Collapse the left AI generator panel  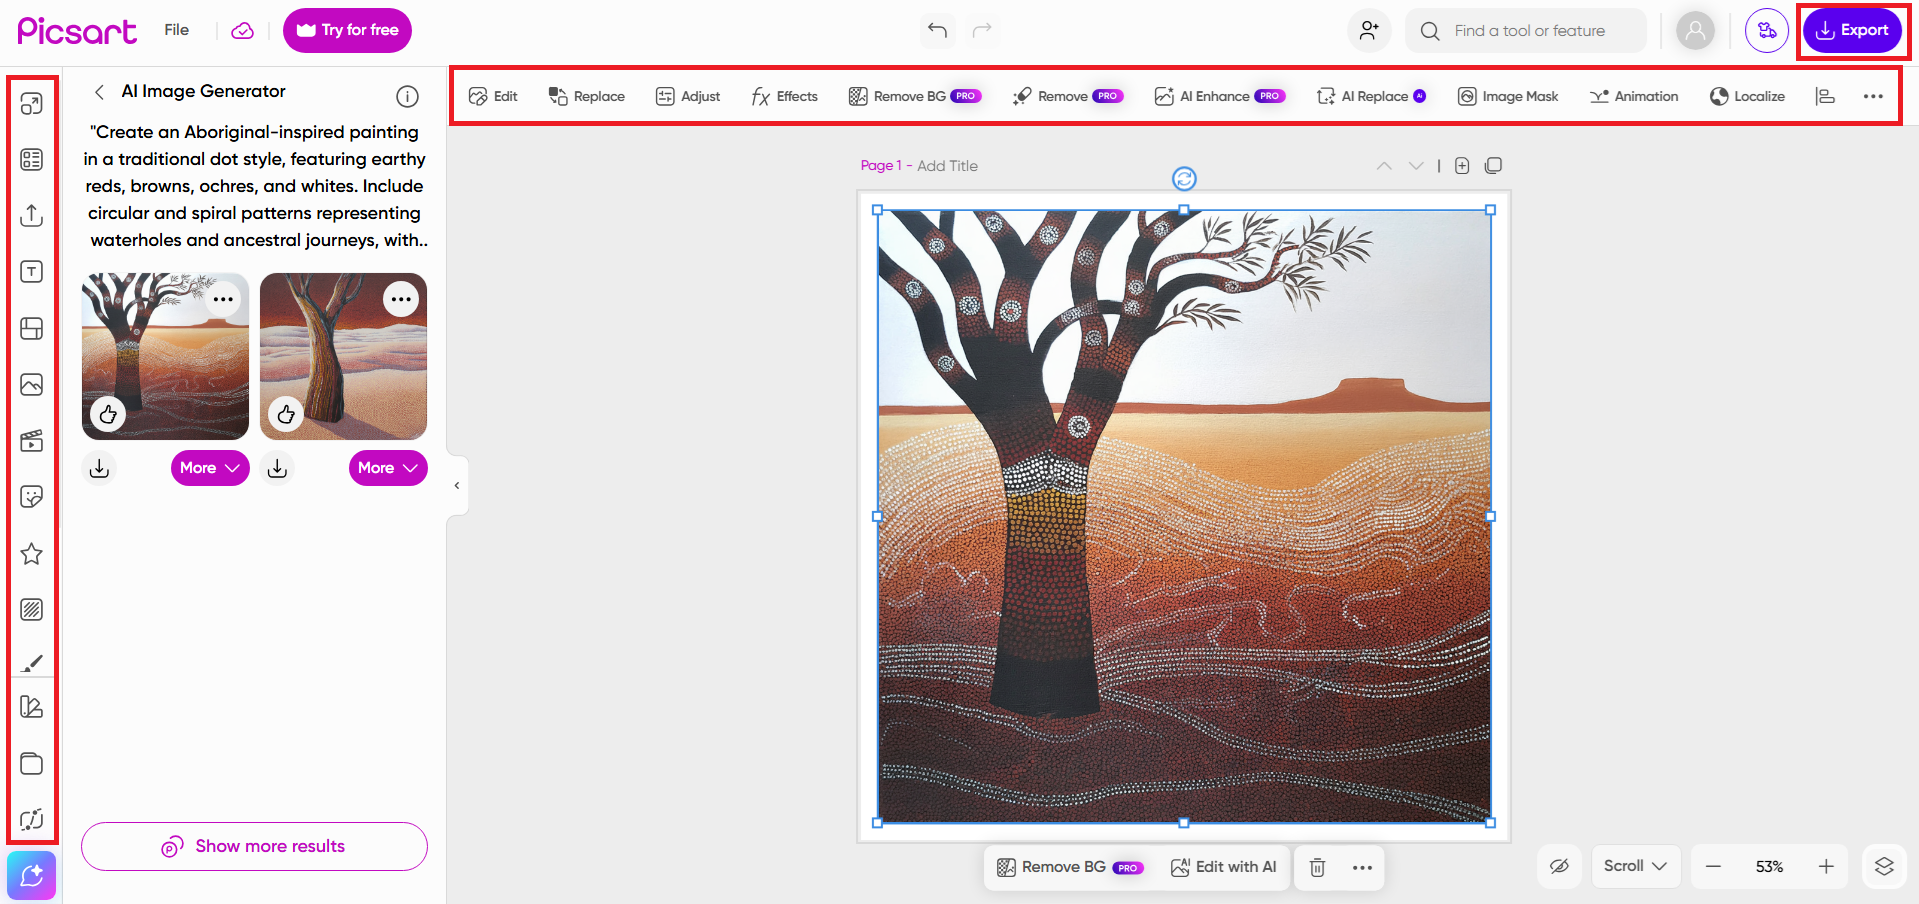[457, 486]
